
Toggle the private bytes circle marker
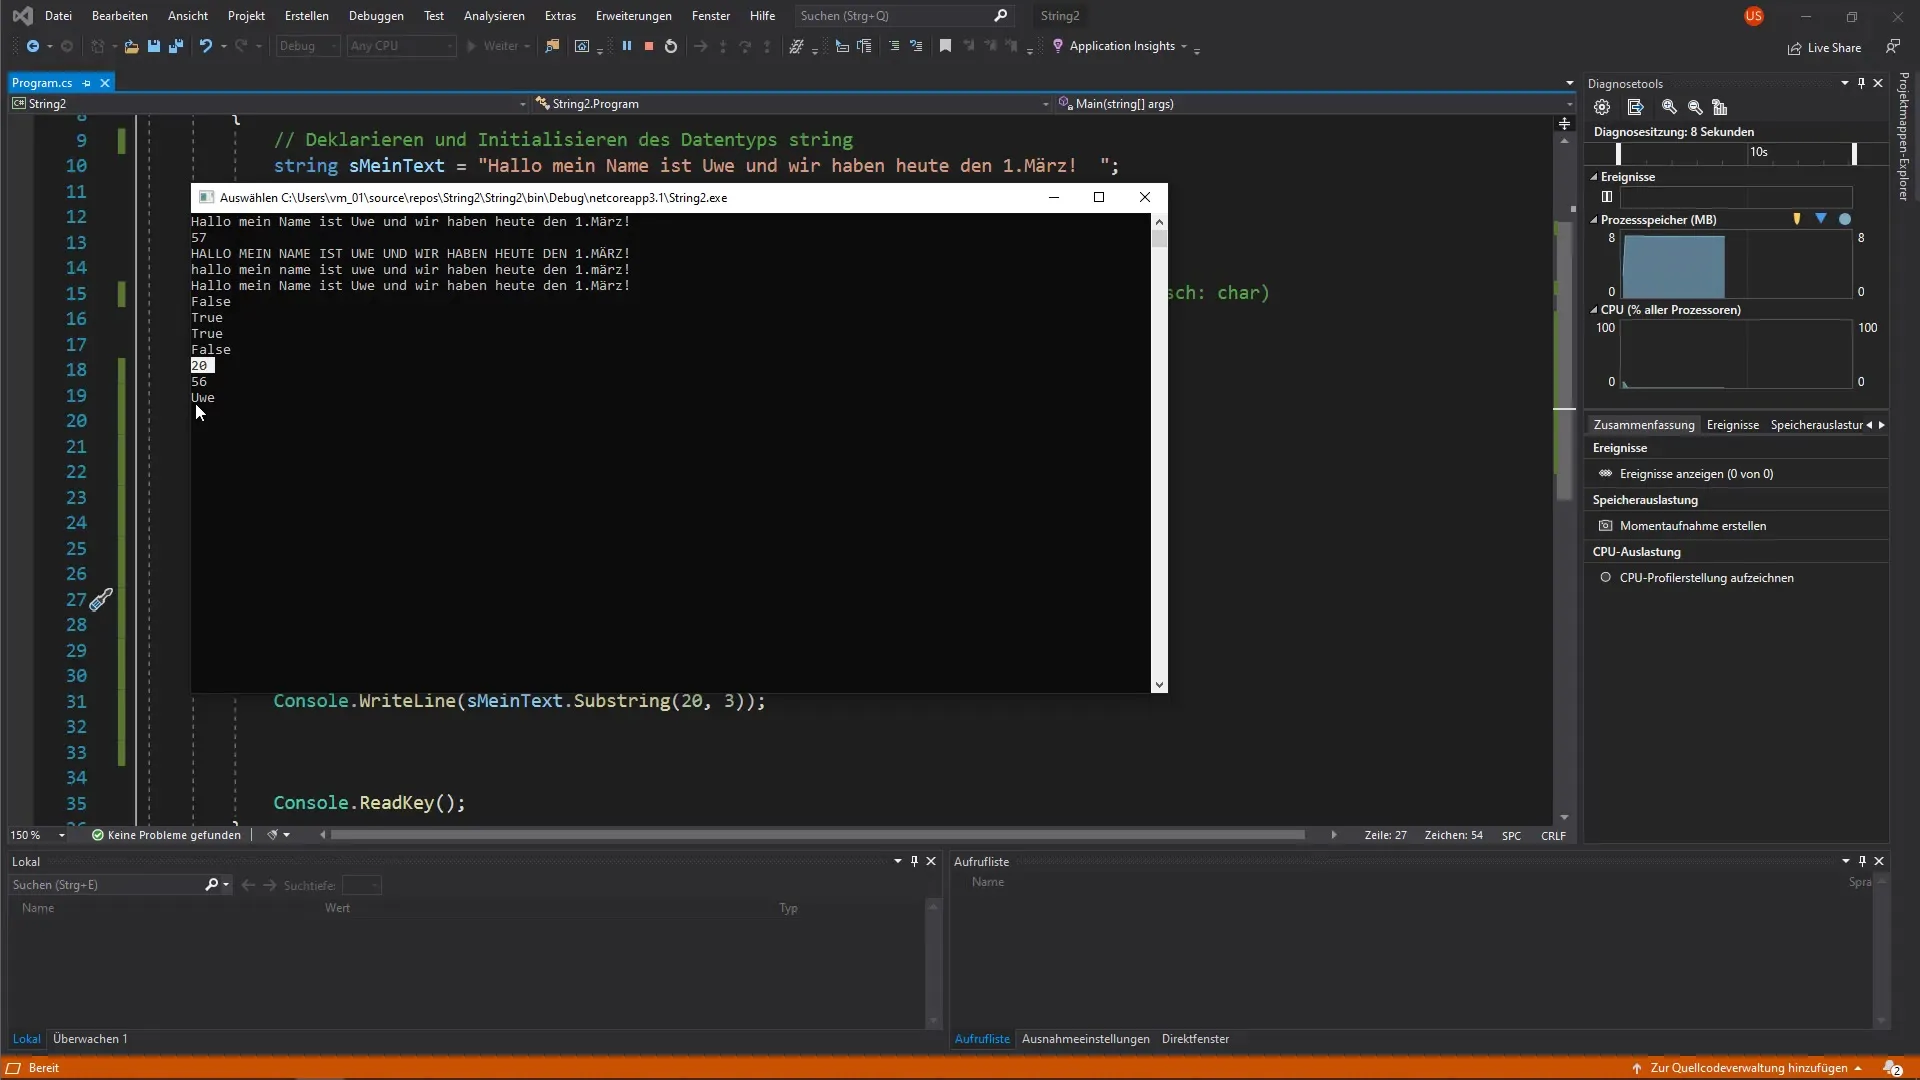click(x=1845, y=219)
